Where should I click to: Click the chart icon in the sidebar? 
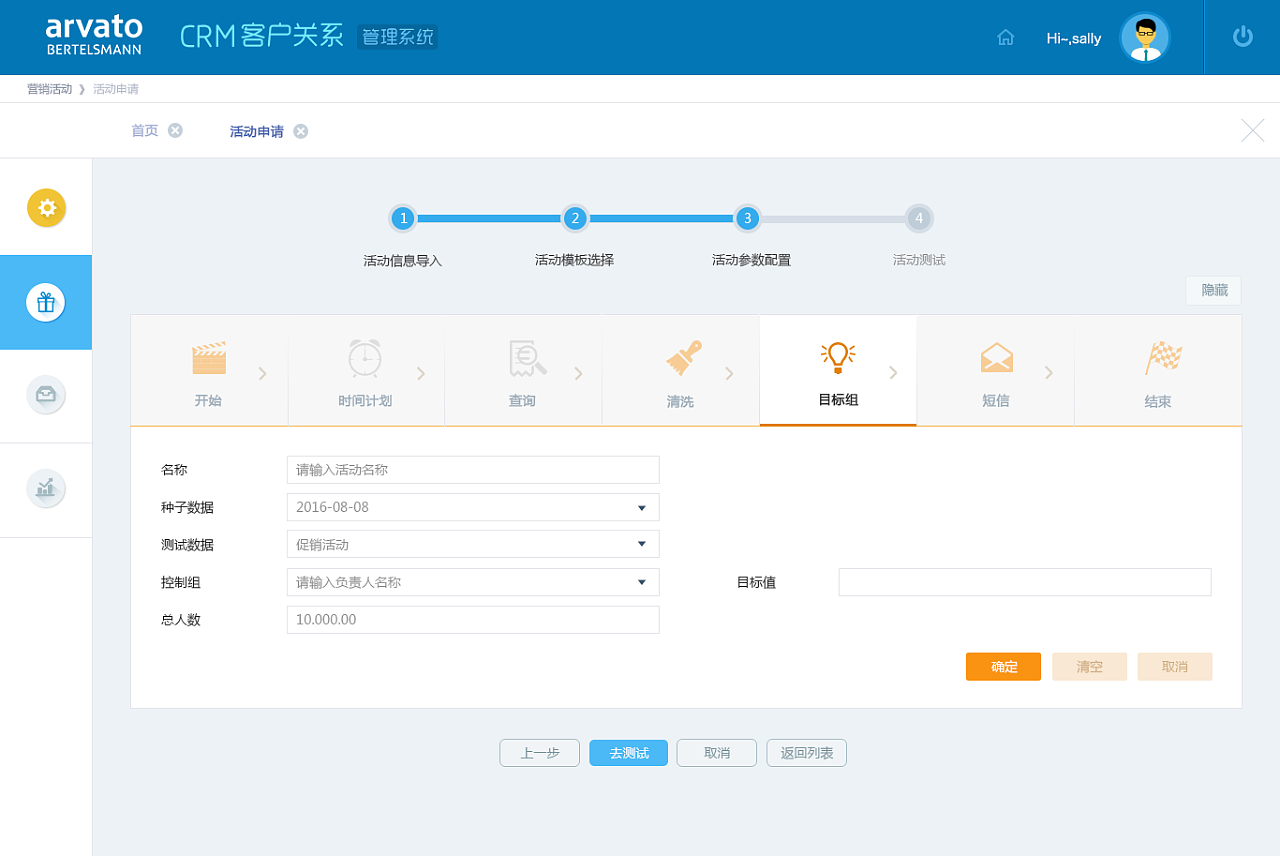click(46, 488)
